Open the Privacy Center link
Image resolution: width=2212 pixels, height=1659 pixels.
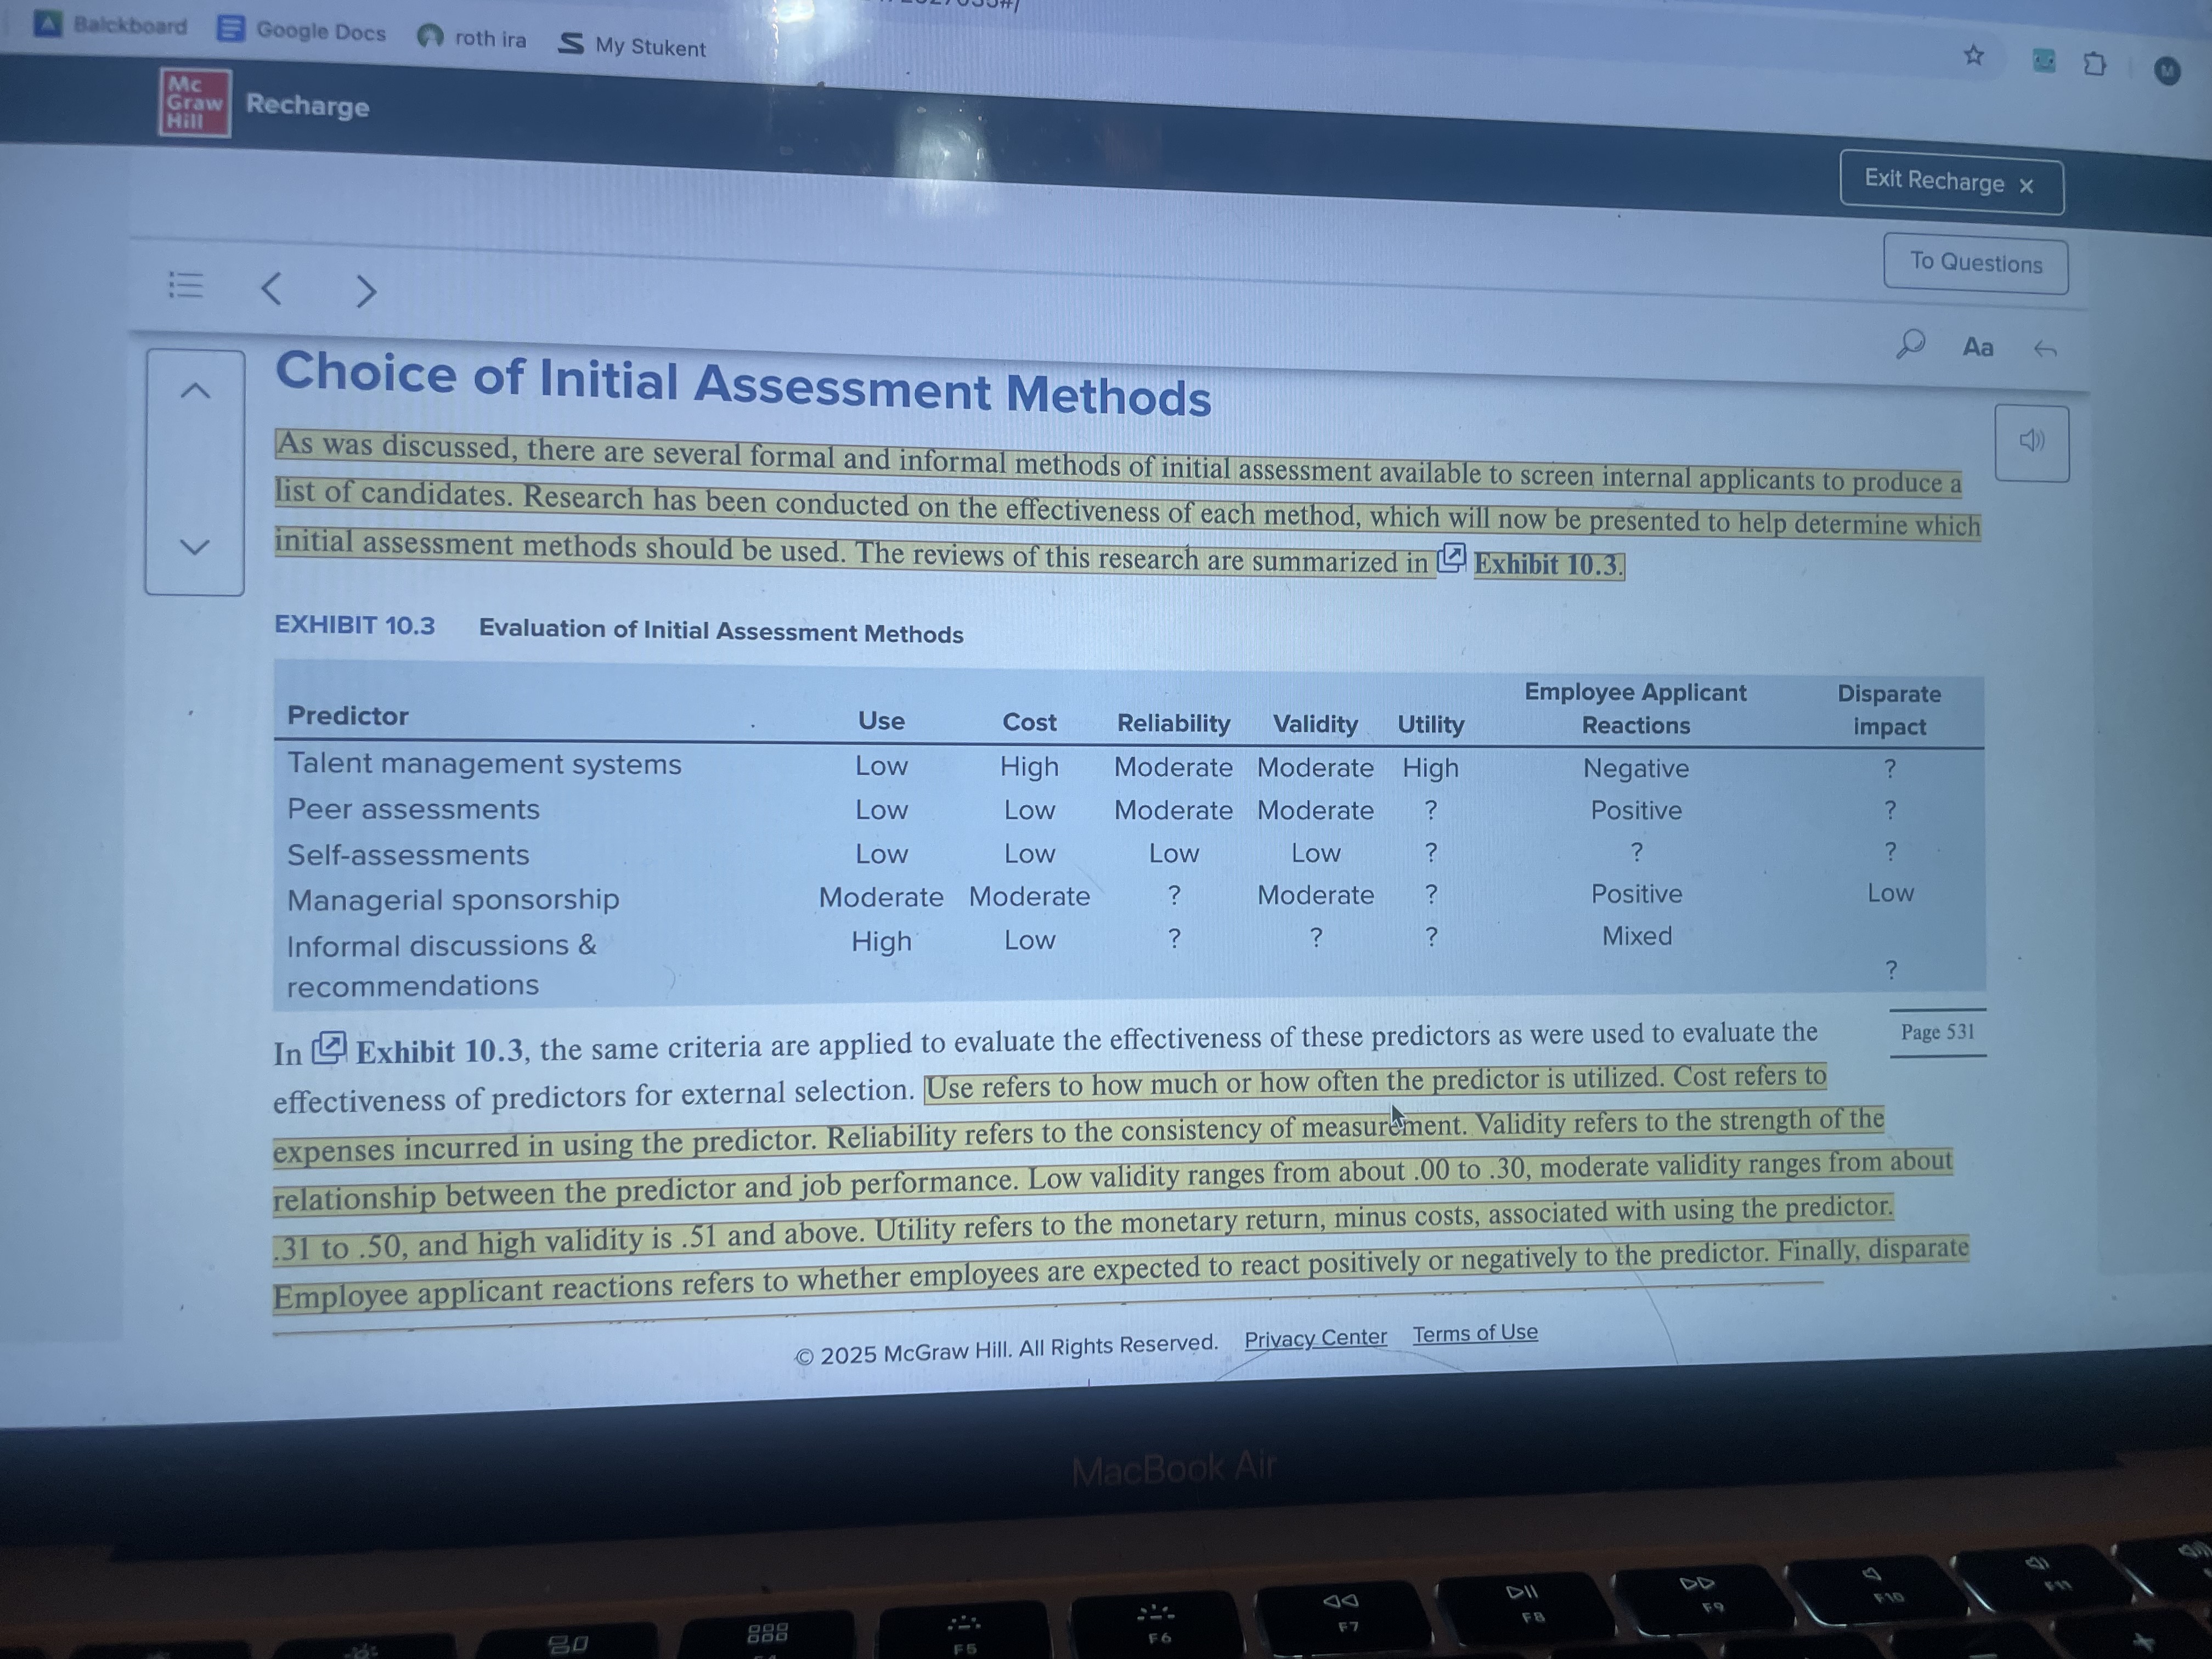click(1315, 1337)
